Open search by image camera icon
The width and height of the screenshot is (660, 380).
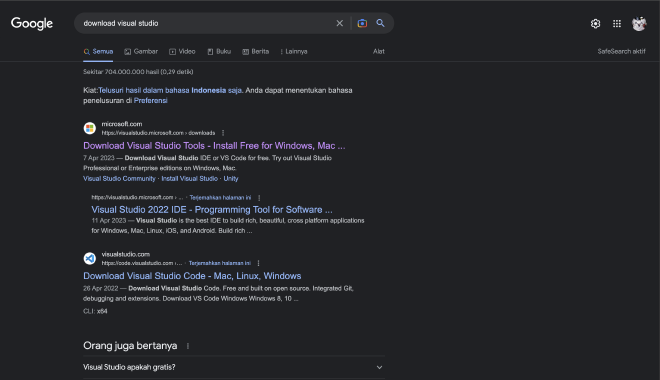pos(362,23)
